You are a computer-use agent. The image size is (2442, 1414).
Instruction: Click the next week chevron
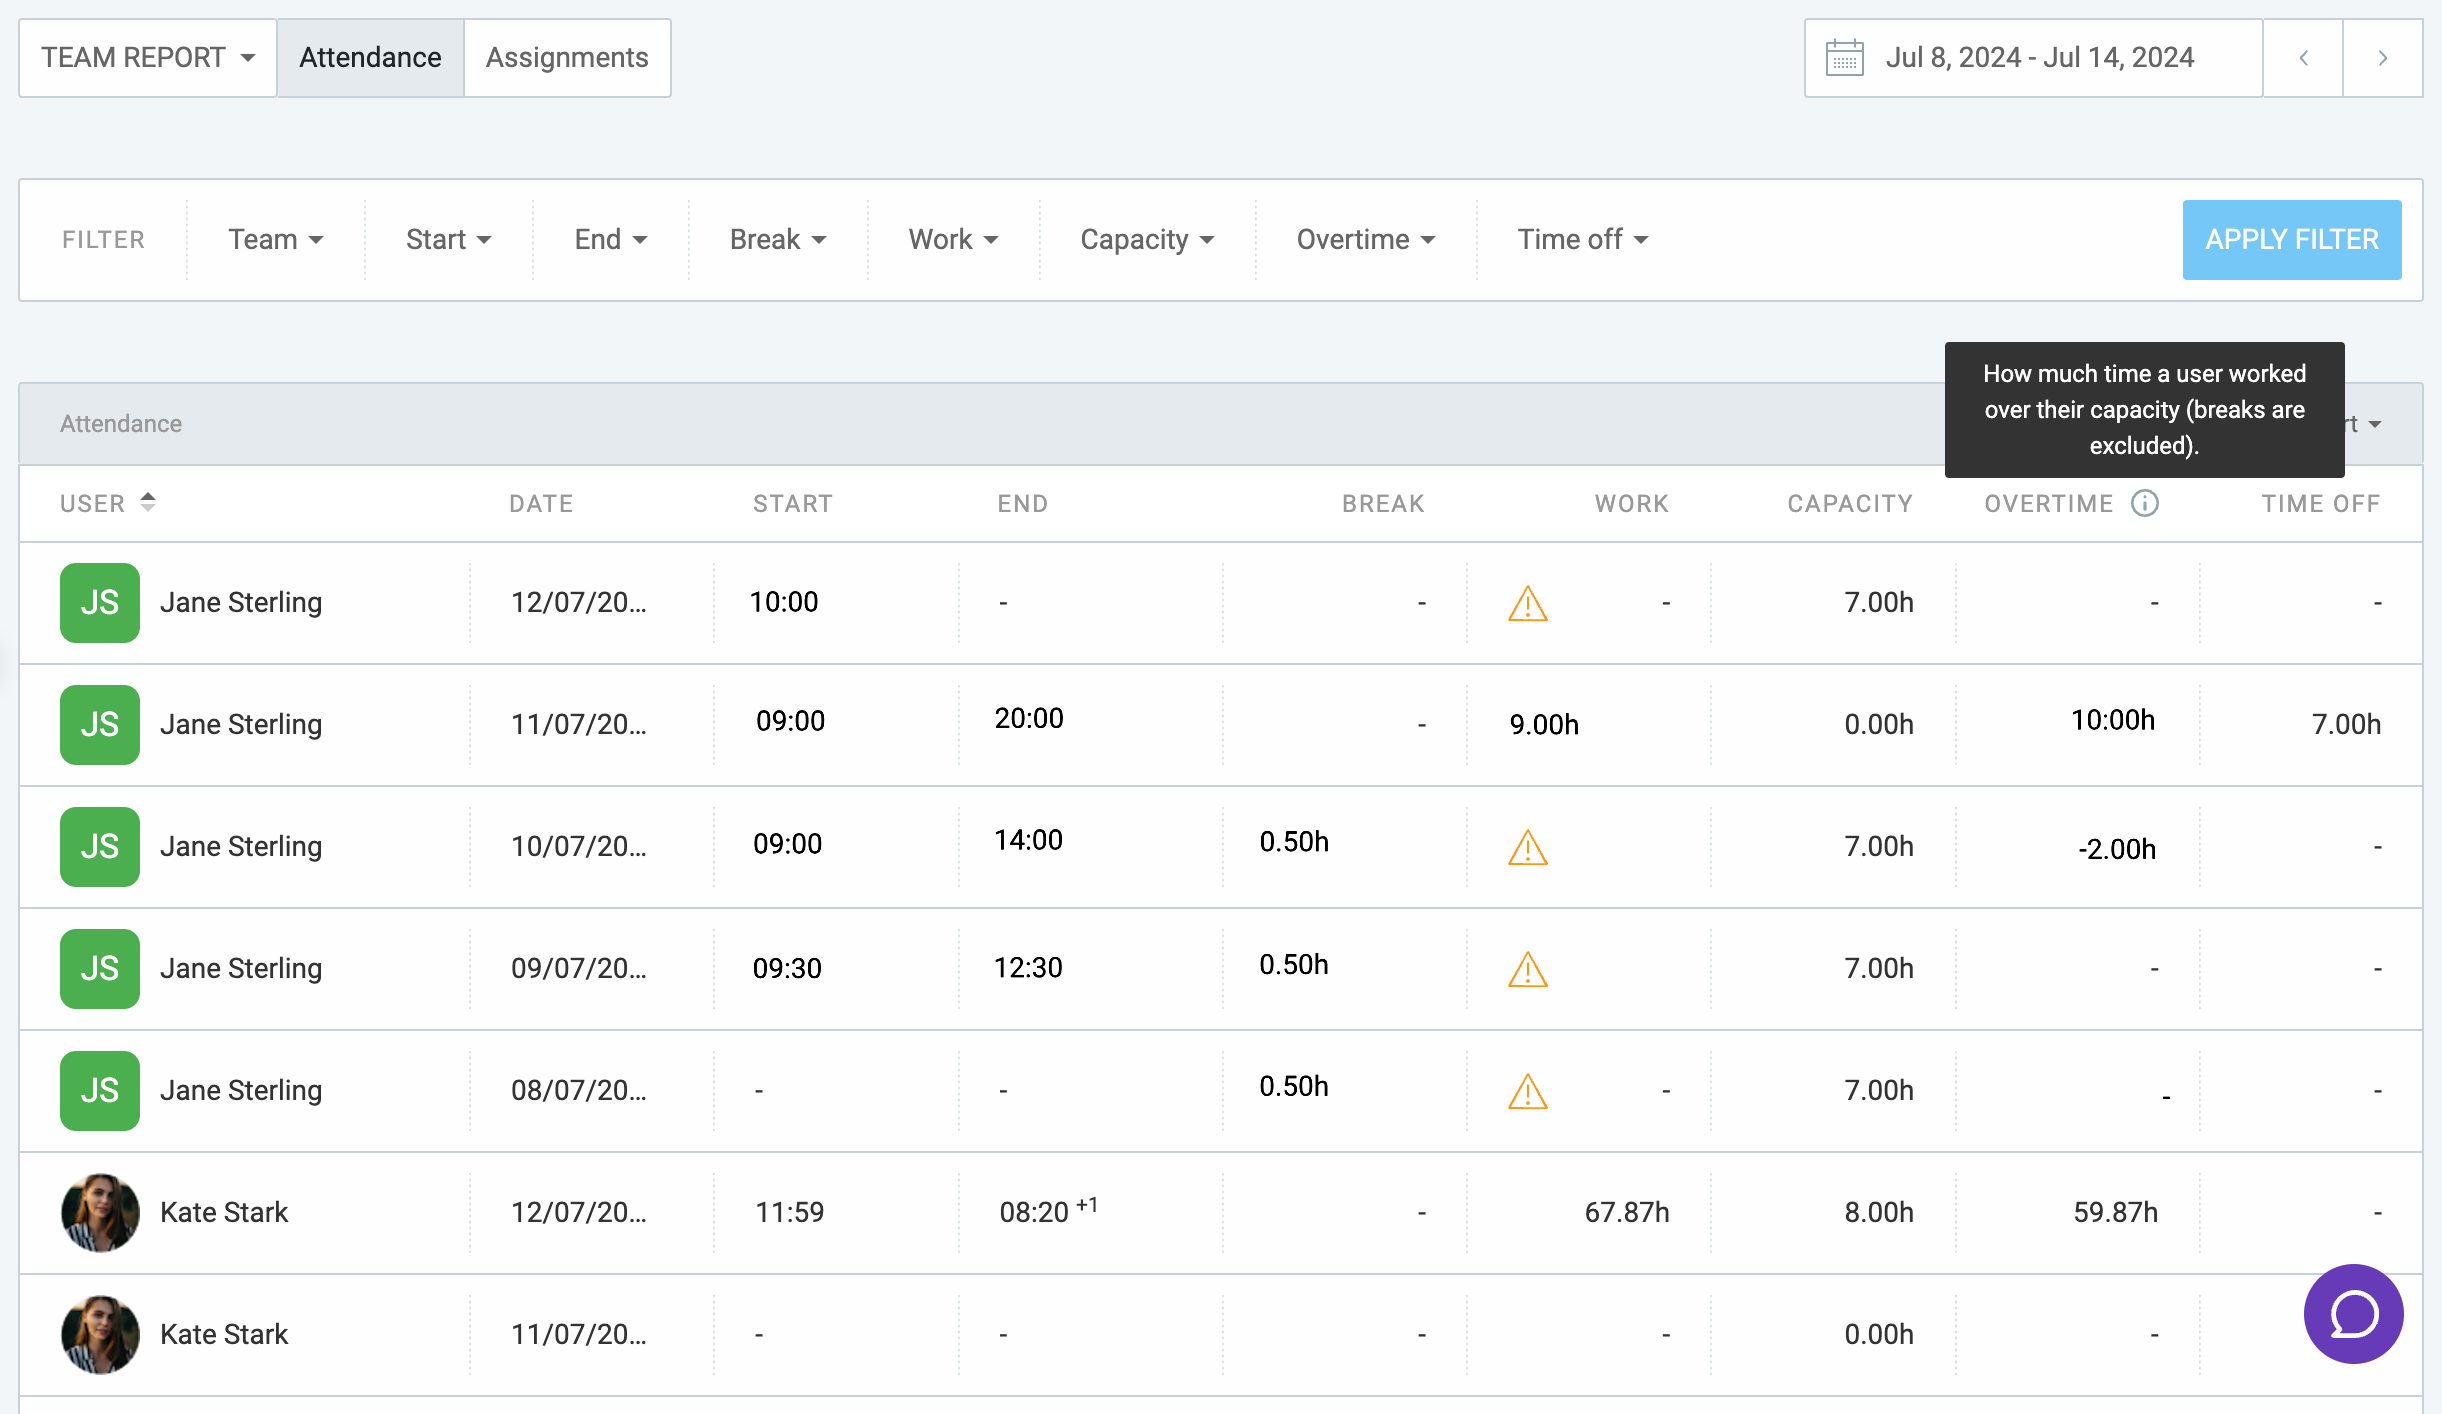tap(2381, 57)
